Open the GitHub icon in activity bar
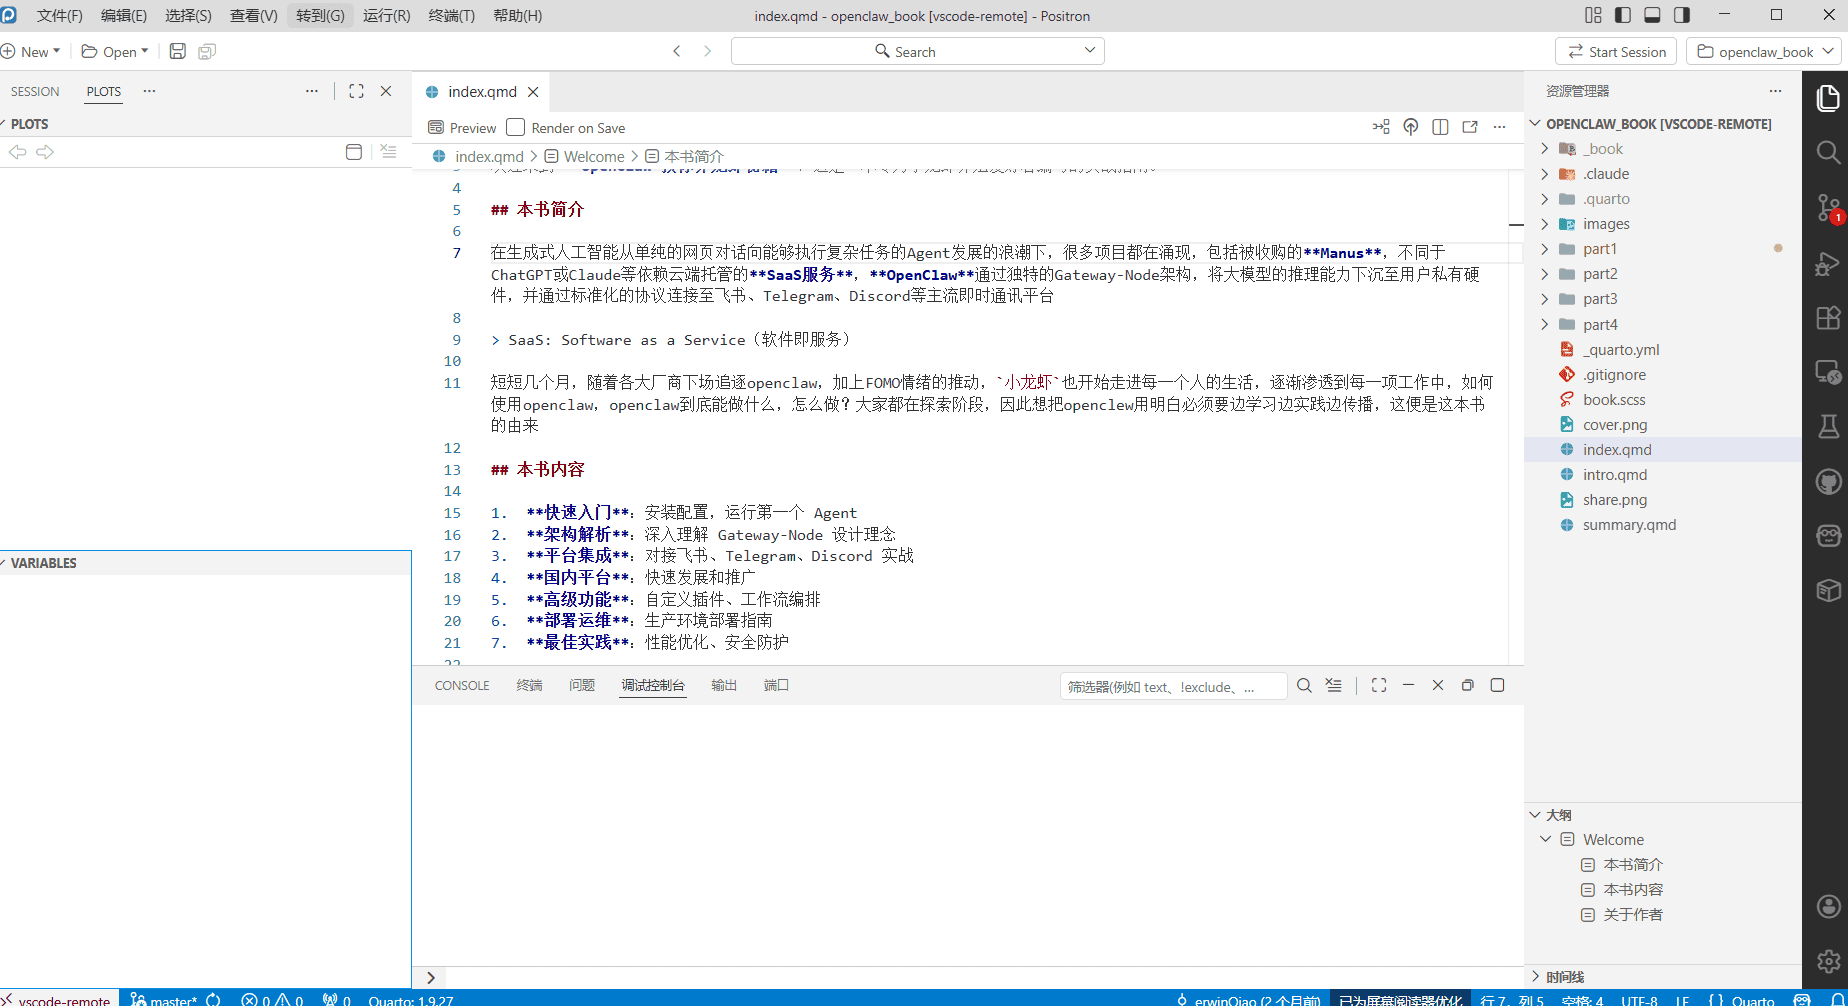This screenshot has height=1006, width=1848. 1828,482
